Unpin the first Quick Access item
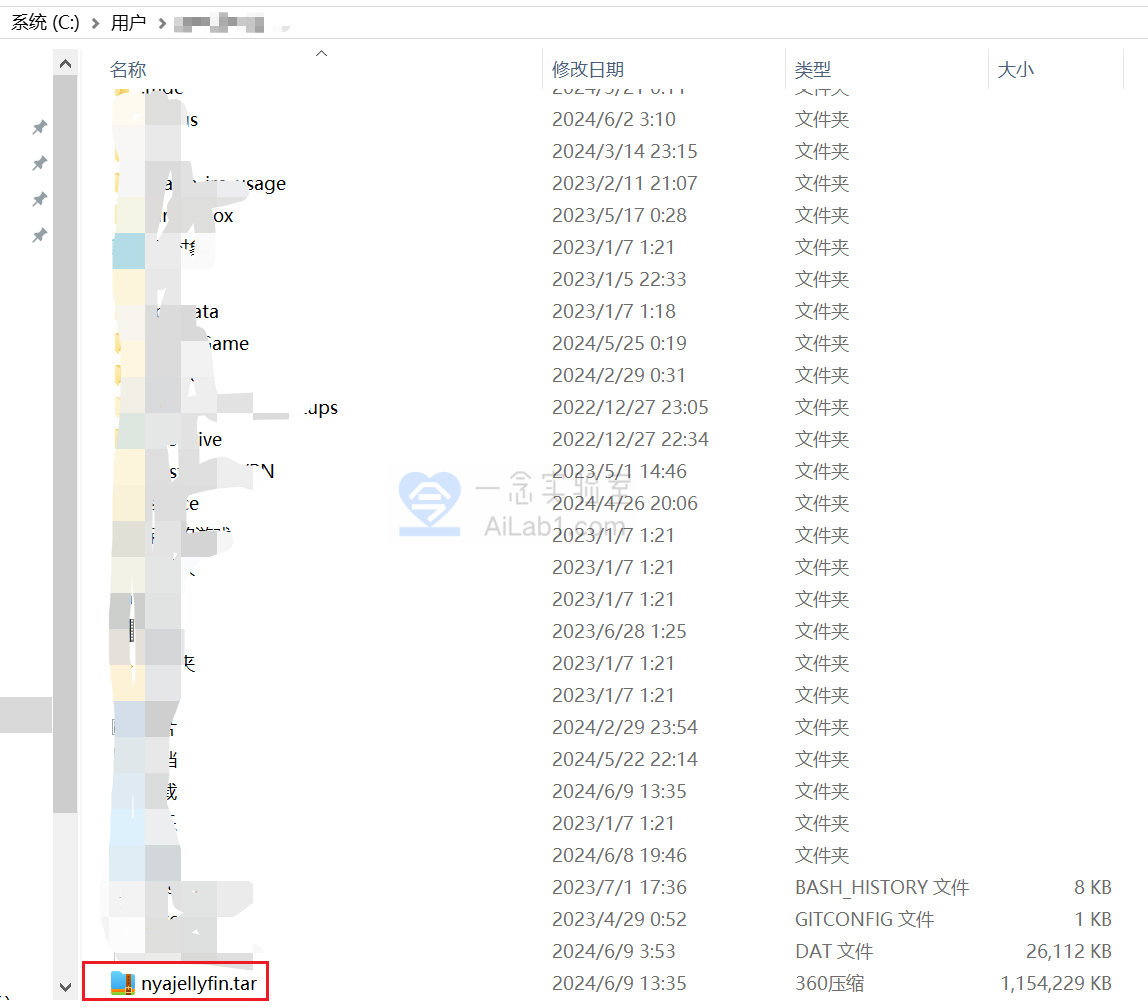1148x1007 pixels. (40, 127)
